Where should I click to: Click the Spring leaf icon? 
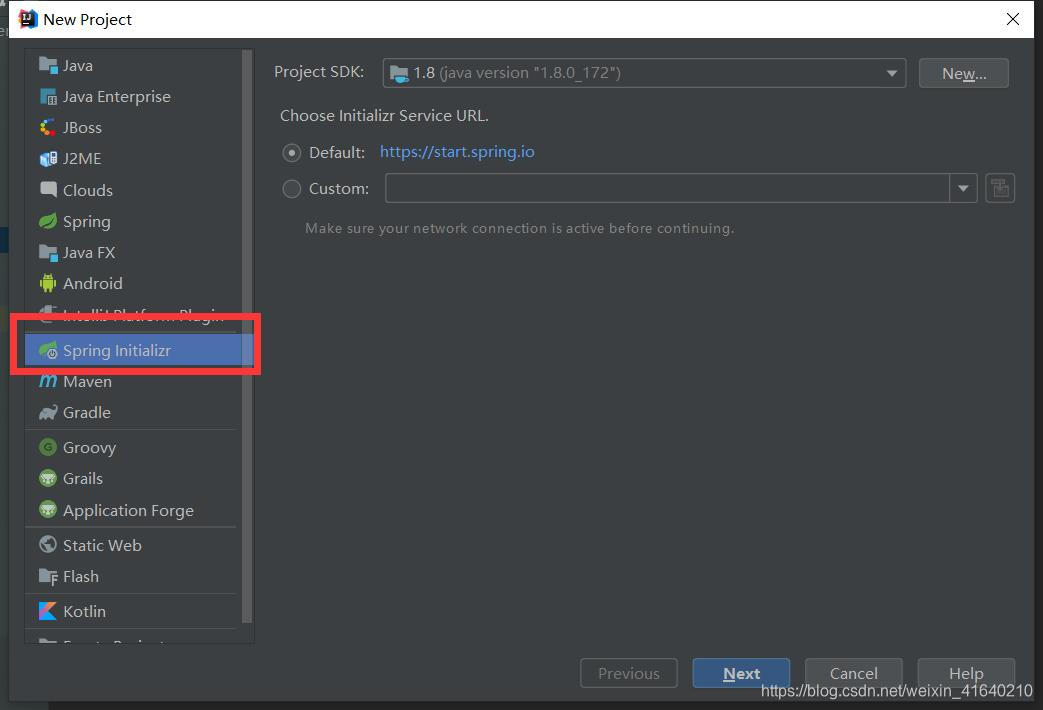(48, 221)
